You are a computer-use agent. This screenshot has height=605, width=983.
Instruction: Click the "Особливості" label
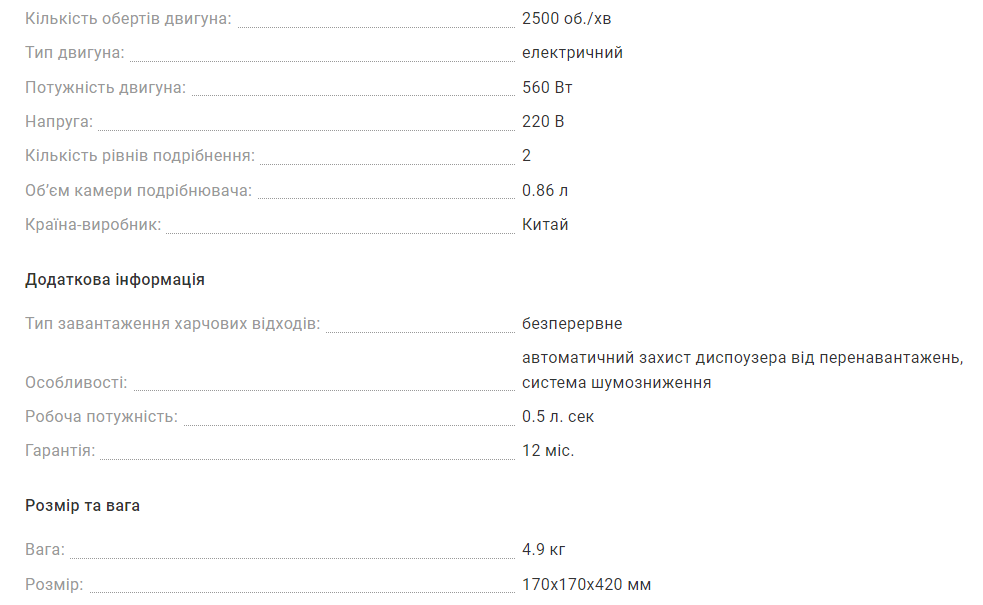[76, 383]
